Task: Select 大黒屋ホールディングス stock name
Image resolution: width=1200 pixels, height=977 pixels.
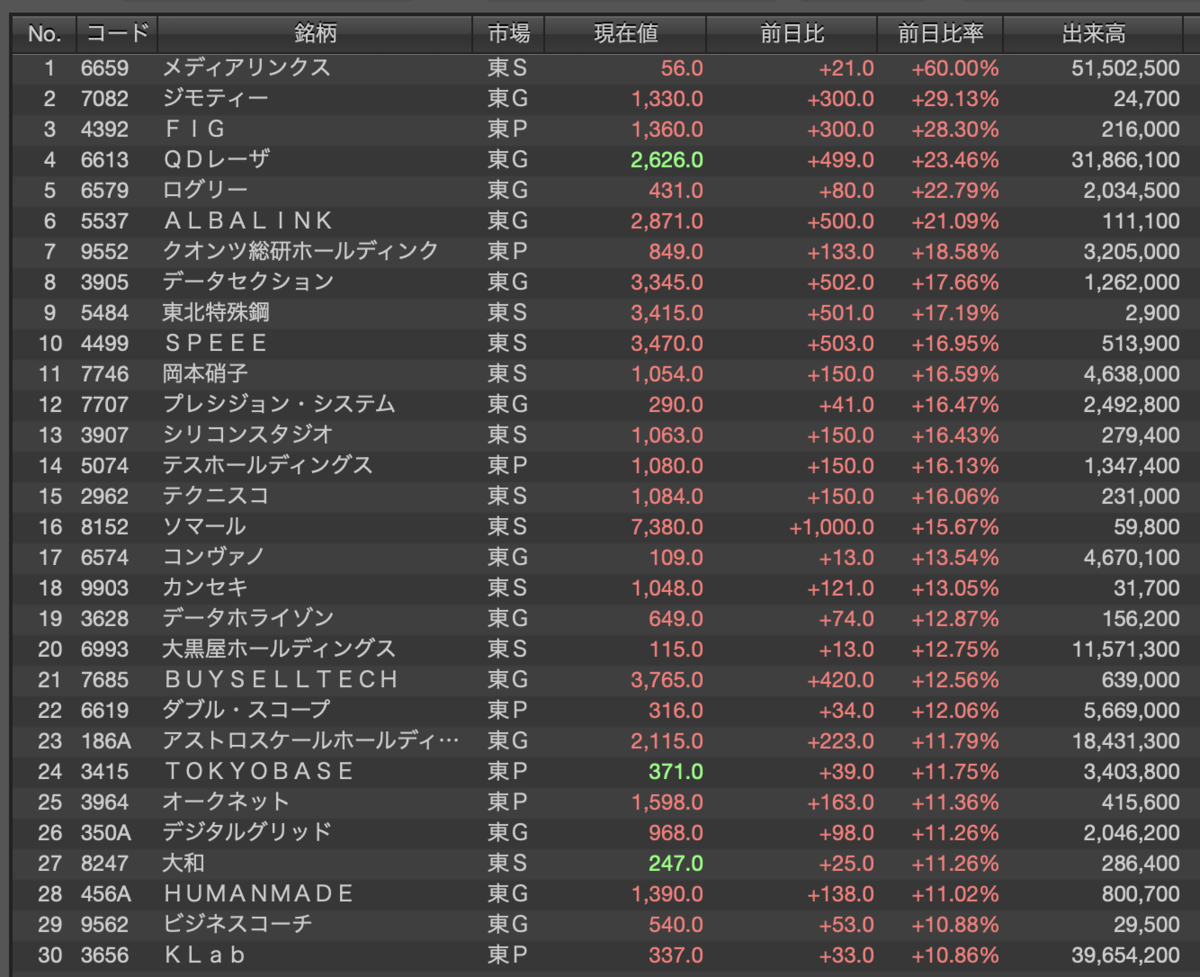Action: click(279, 649)
